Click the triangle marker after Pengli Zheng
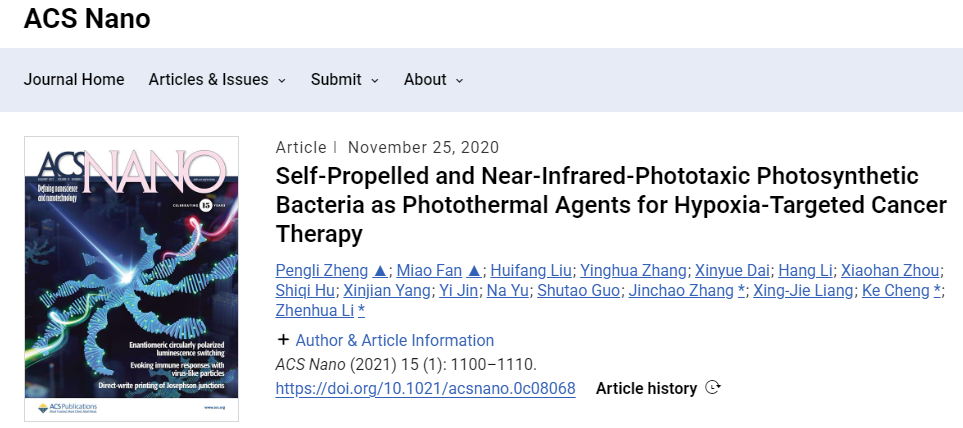Screen dimensions: 963x428 click(x=380, y=270)
